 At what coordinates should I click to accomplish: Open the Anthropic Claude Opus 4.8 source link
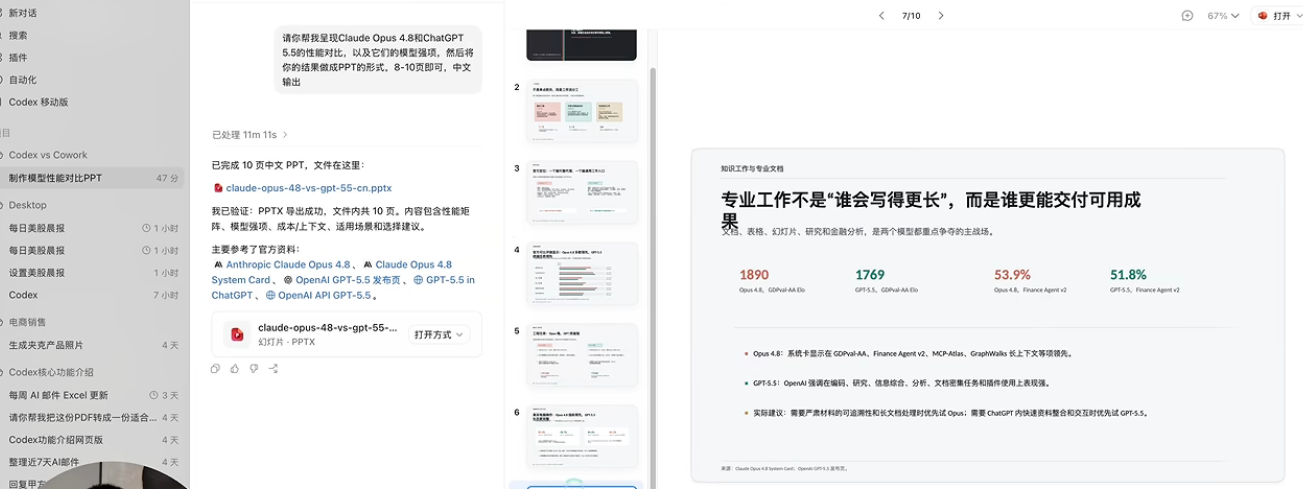pos(288,265)
